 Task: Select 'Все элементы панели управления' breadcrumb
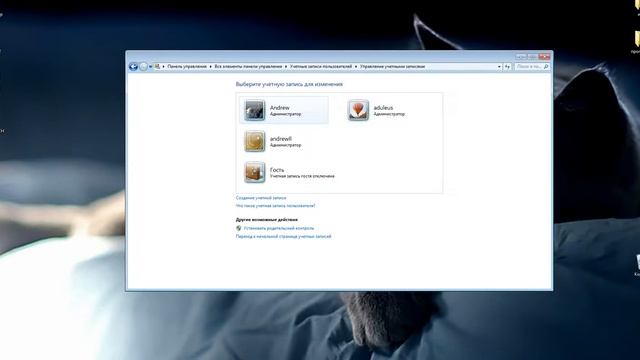click(x=248, y=67)
